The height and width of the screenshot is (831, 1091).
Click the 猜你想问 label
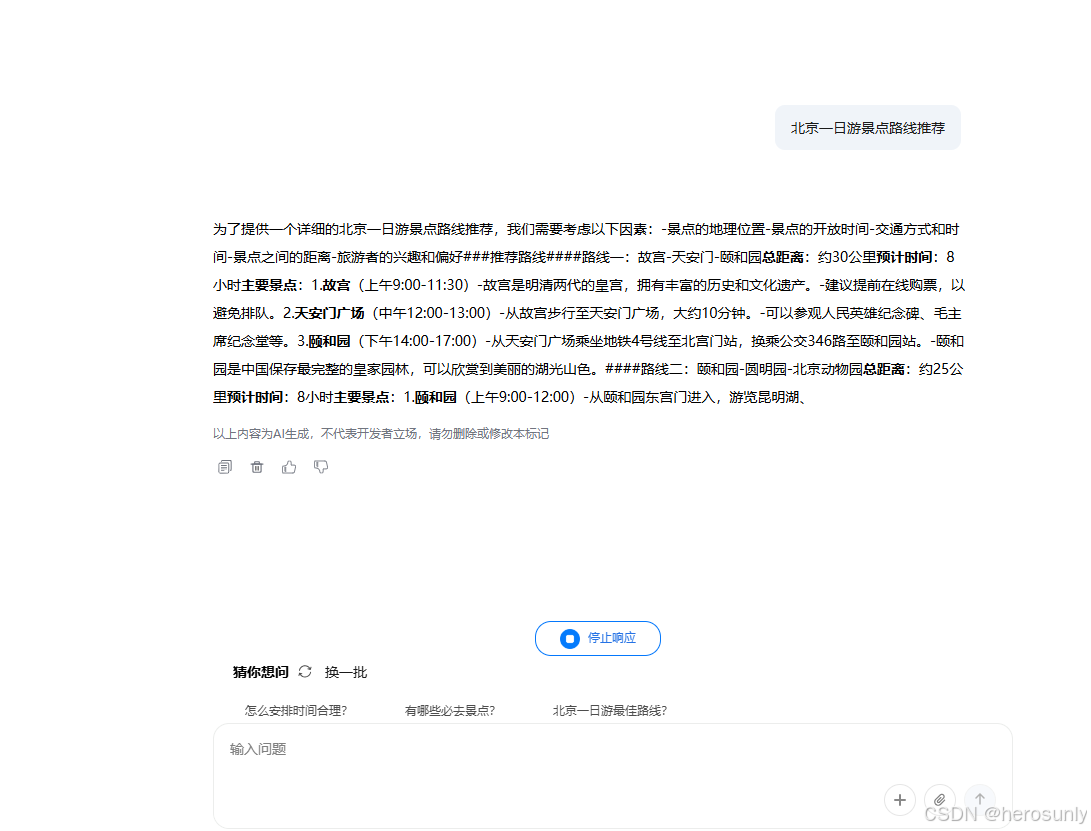tap(262, 671)
